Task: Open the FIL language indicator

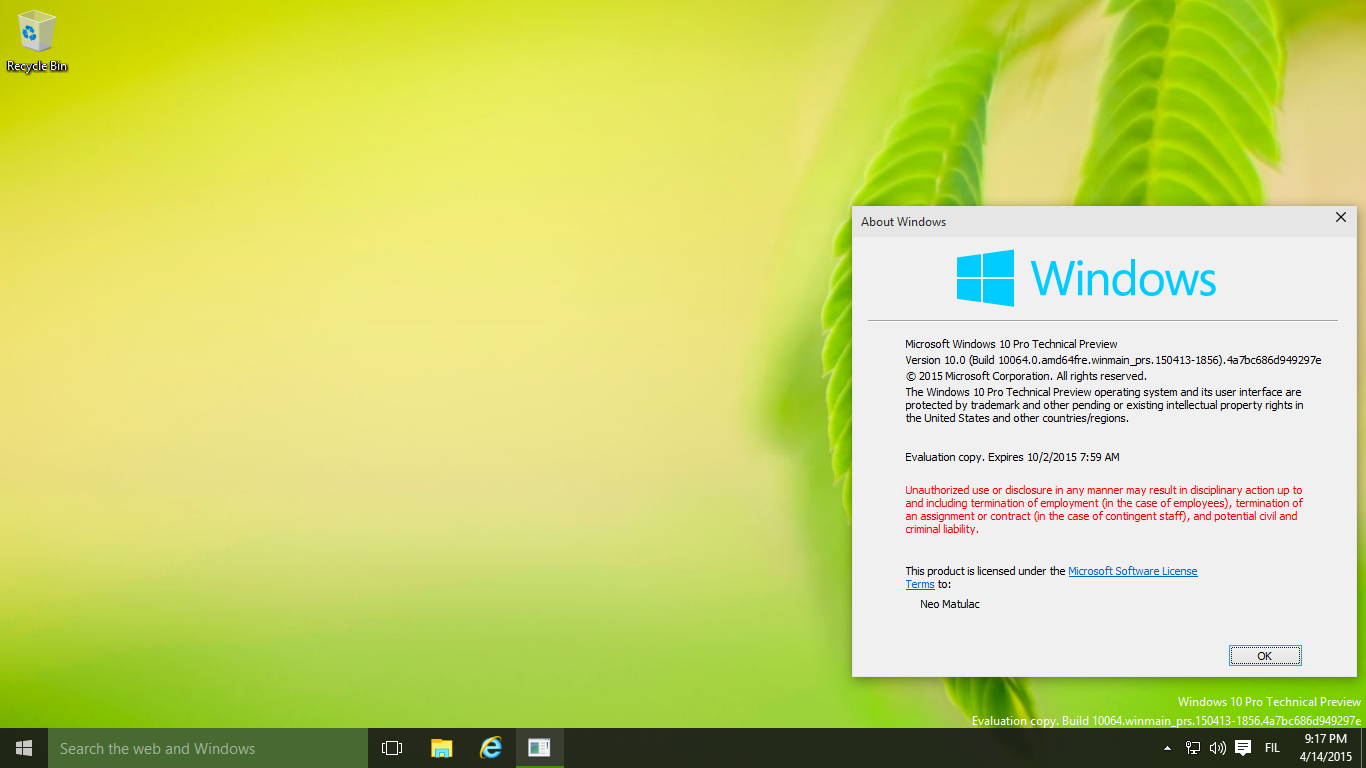Action: (x=1272, y=747)
